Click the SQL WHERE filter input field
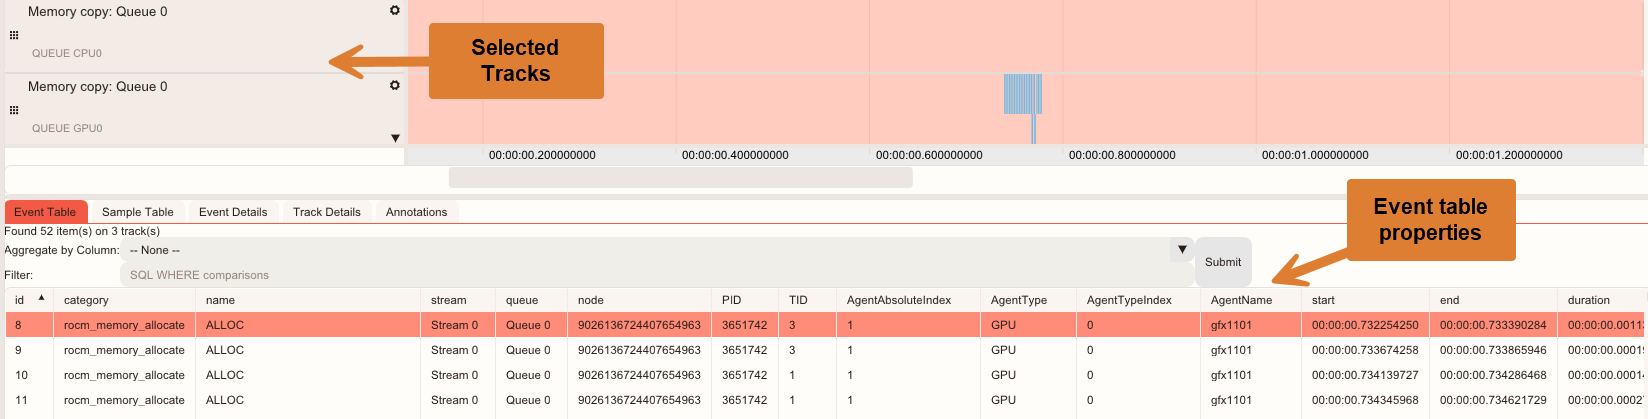 (x=655, y=275)
